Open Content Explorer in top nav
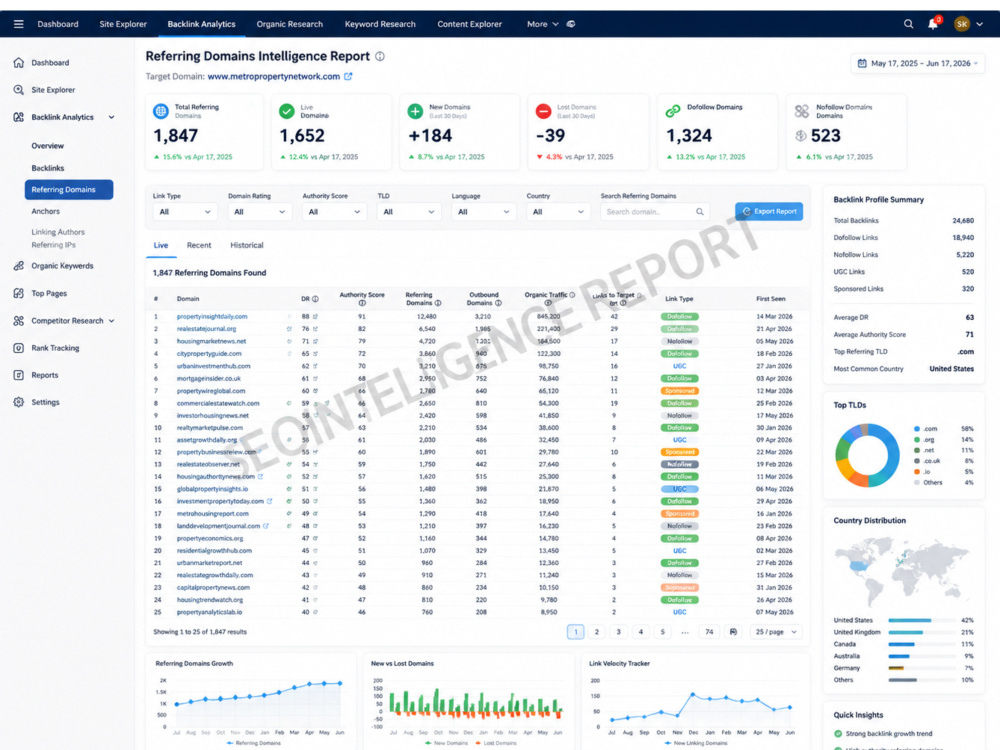The height and width of the screenshot is (750, 1000). [469, 24]
